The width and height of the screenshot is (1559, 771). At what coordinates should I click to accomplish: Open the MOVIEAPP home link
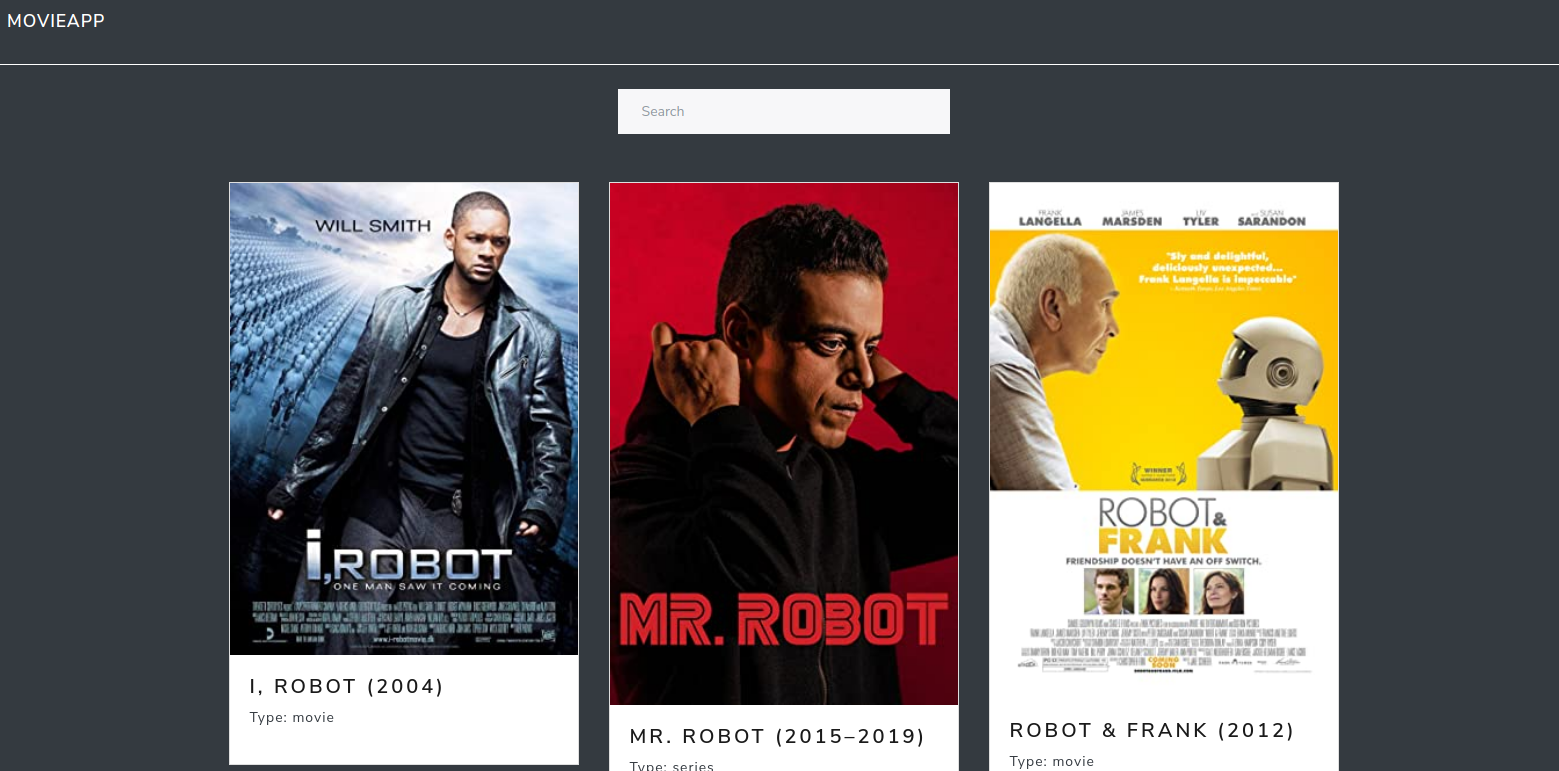(56, 21)
